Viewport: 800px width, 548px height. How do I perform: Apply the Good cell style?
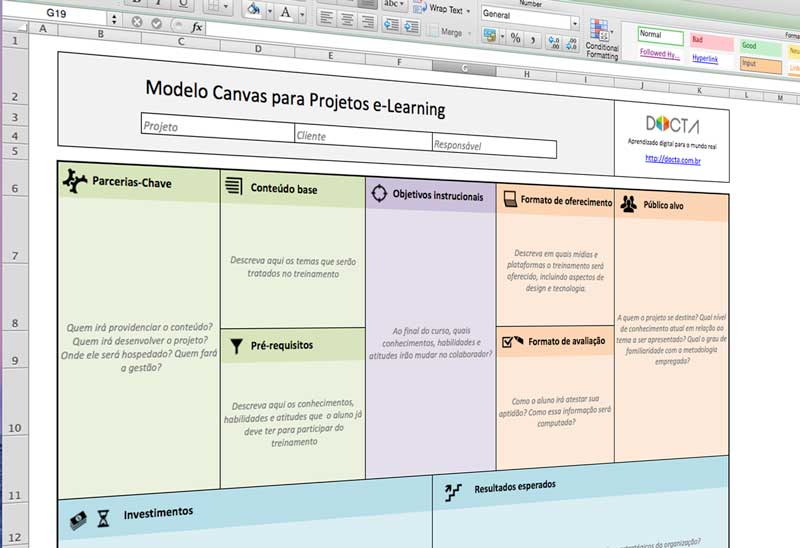click(760, 46)
